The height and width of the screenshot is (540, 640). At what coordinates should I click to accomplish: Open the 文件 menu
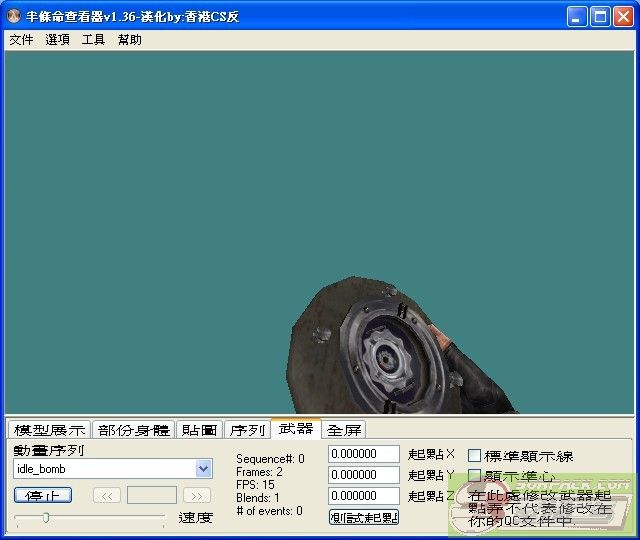click(x=21, y=40)
